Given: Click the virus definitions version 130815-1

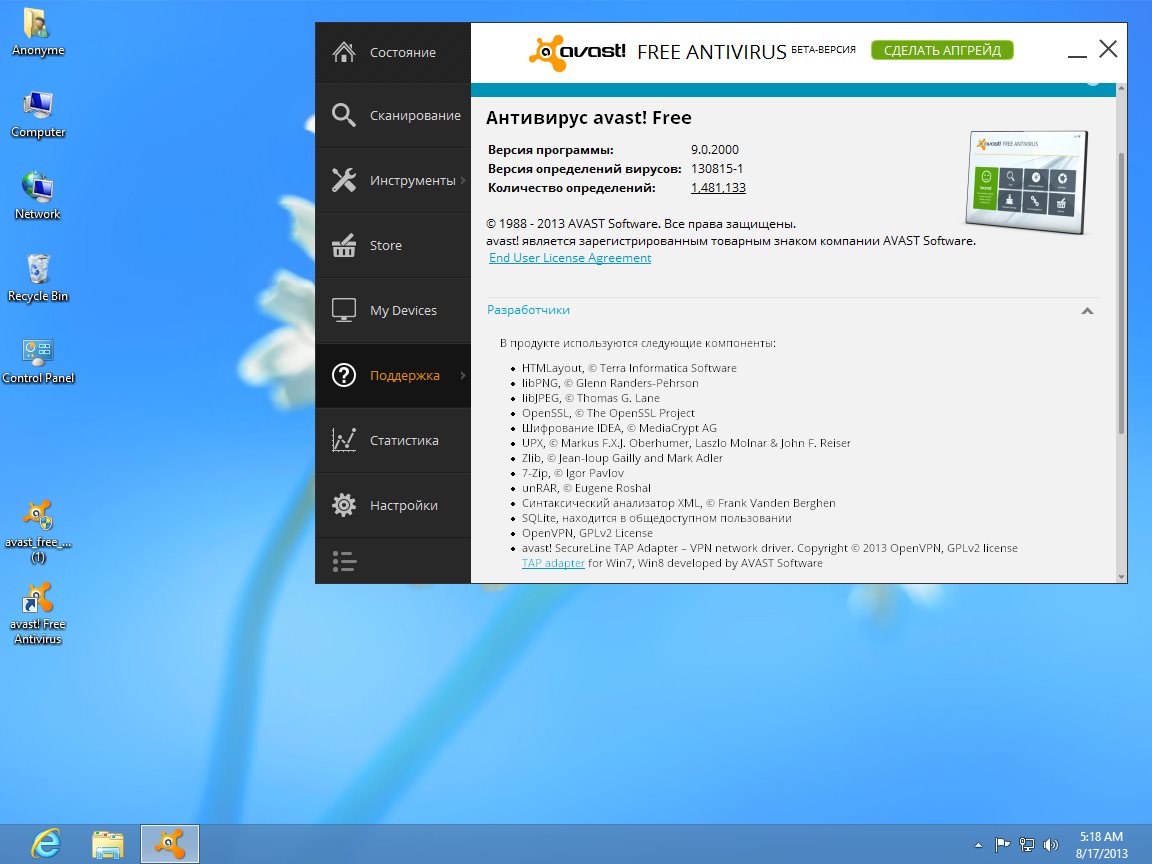Looking at the screenshot, I should (x=717, y=168).
